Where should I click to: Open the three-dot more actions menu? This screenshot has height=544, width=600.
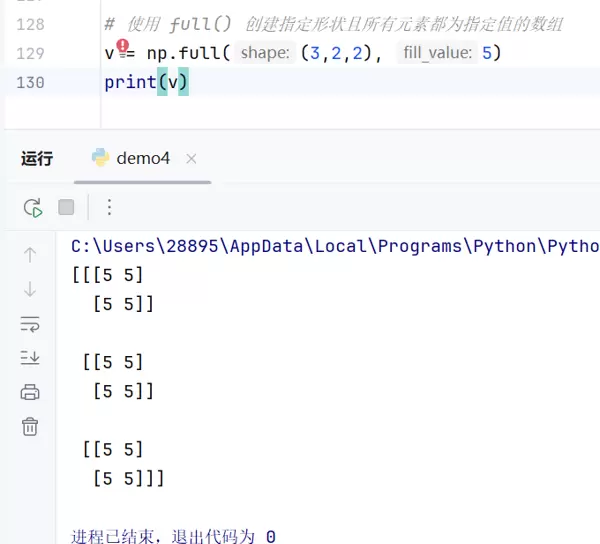[110, 208]
